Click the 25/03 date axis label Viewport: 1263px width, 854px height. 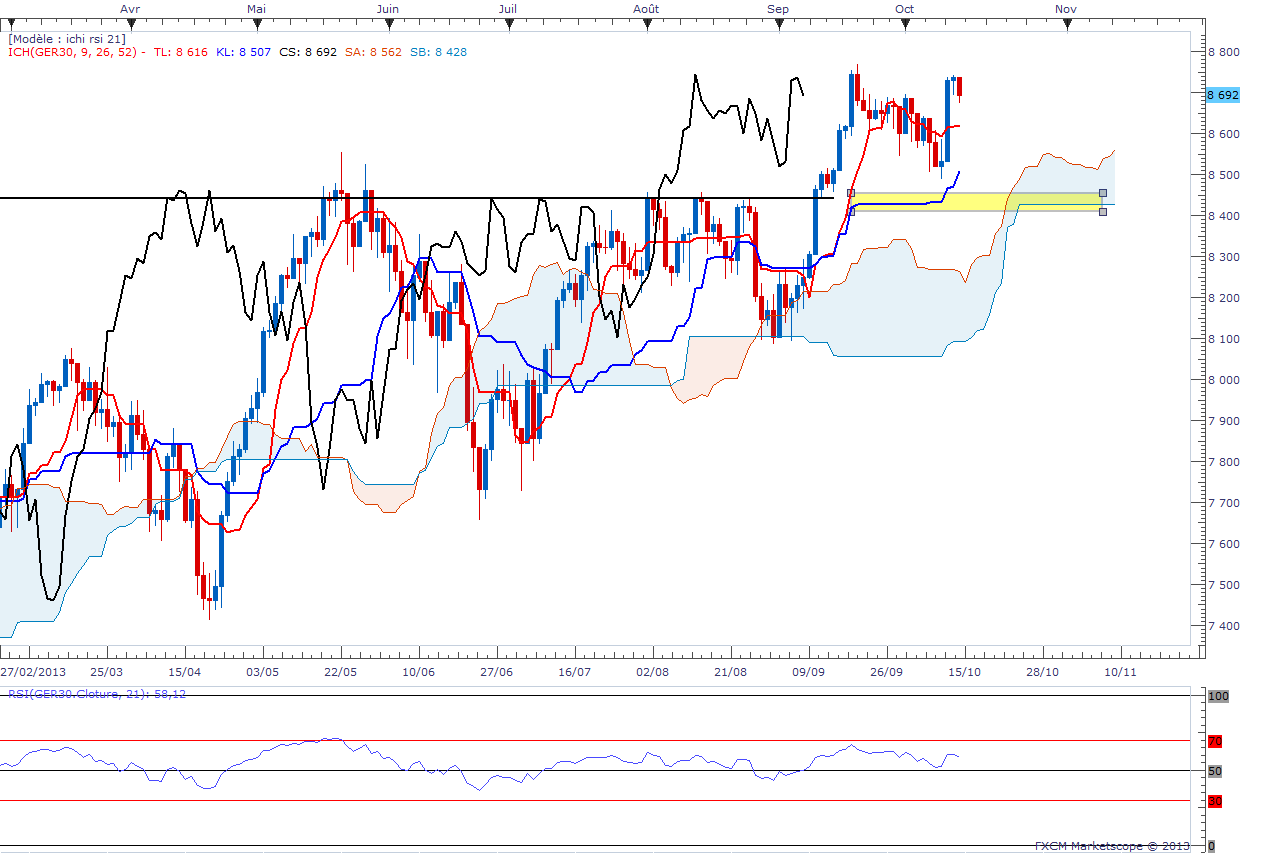(x=106, y=672)
